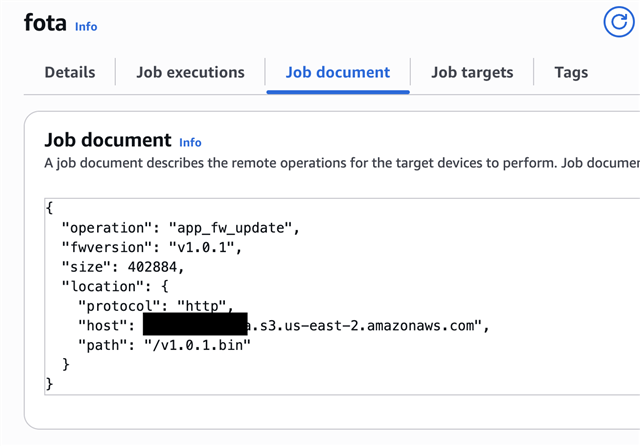This screenshot has height=446, width=640.
Task: Click the Info link next to fota
Action: pos(86,27)
